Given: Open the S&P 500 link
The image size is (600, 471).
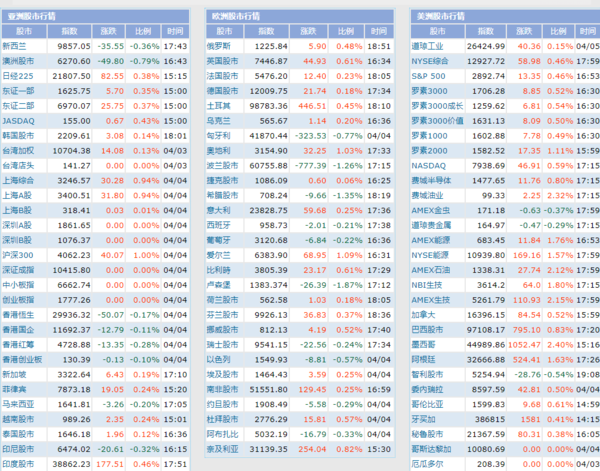Looking at the screenshot, I should click(x=429, y=76).
